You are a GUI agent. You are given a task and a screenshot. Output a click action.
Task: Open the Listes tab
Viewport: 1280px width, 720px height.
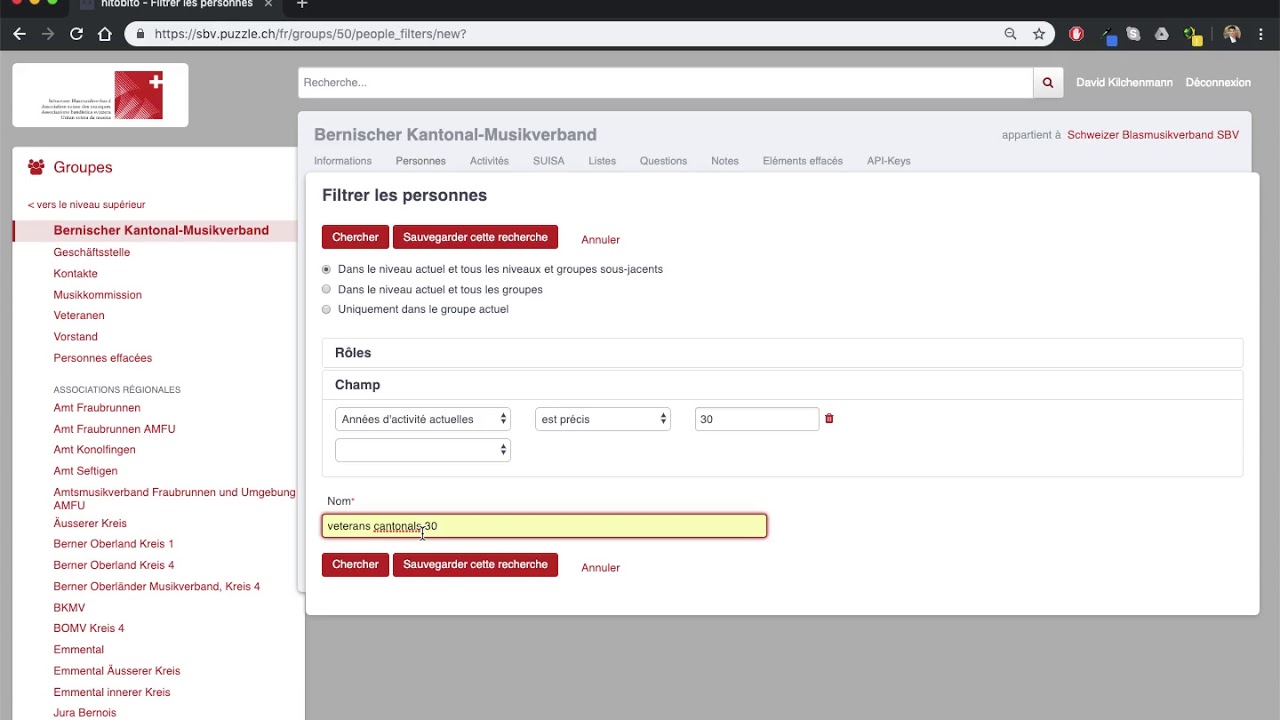coord(602,161)
